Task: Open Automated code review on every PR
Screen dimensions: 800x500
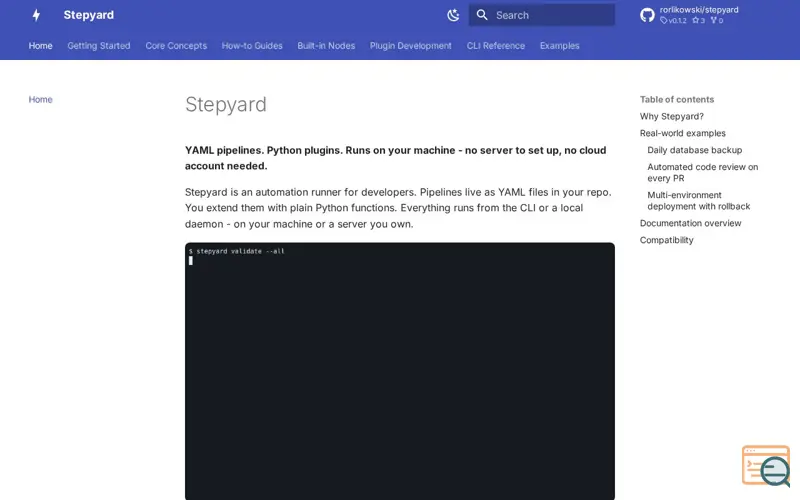Action: tap(703, 172)
